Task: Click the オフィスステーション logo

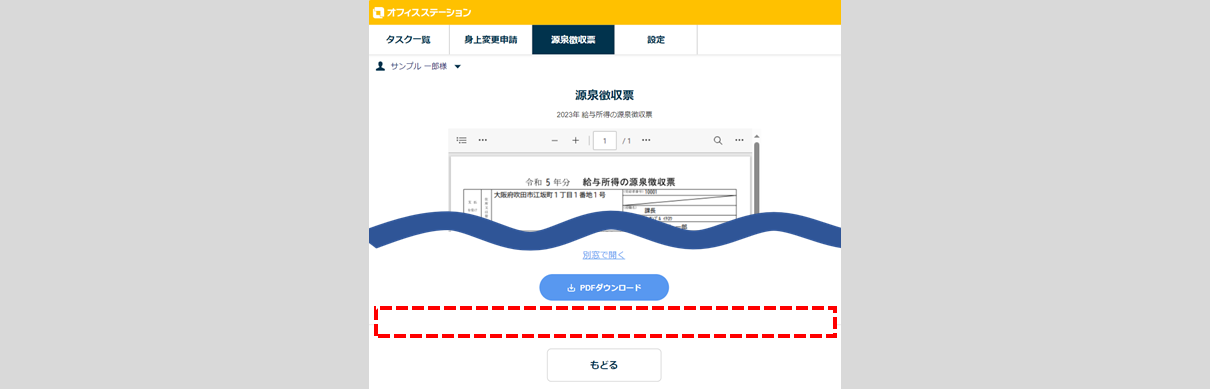Action: [421, 12]
